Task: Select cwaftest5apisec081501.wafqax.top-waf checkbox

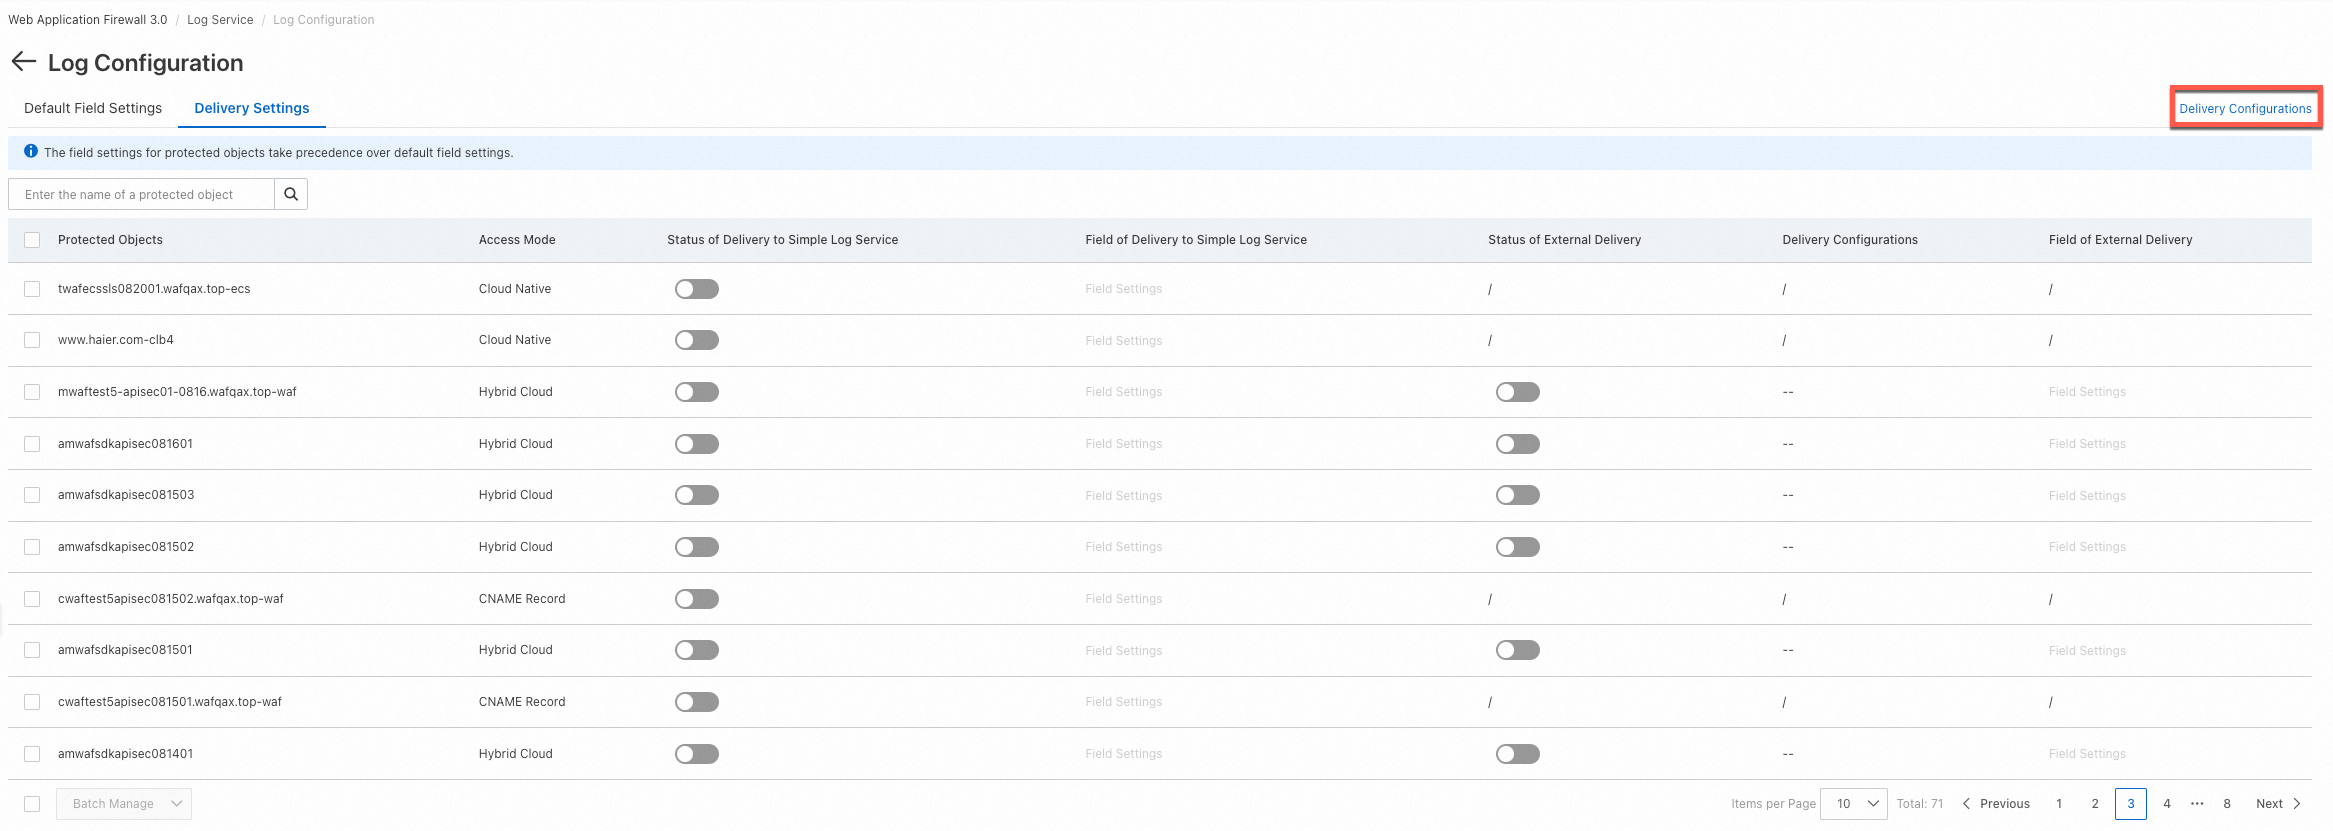Action: tap(32, 702)
